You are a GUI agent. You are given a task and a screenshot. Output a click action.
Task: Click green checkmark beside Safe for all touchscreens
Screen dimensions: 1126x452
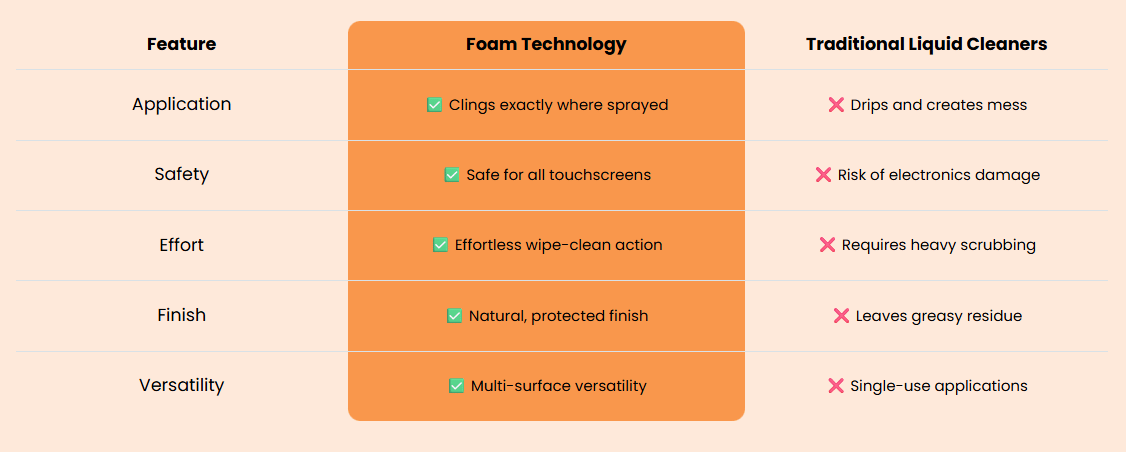pyautogui.click(x=452, y=175)
